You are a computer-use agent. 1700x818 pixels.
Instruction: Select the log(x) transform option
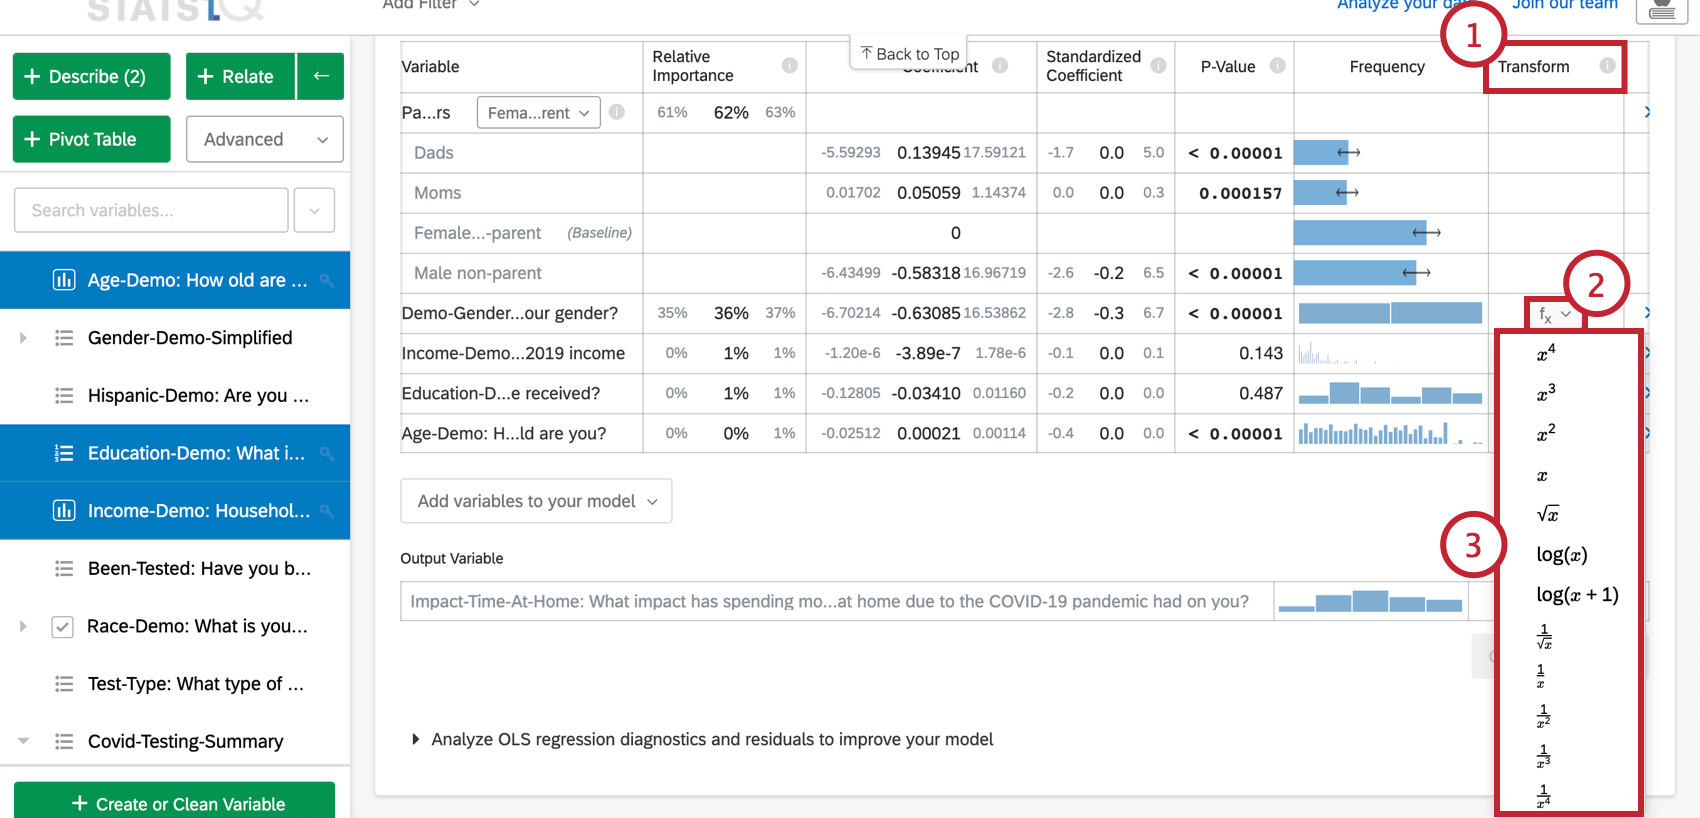(x=1561, y=554)
